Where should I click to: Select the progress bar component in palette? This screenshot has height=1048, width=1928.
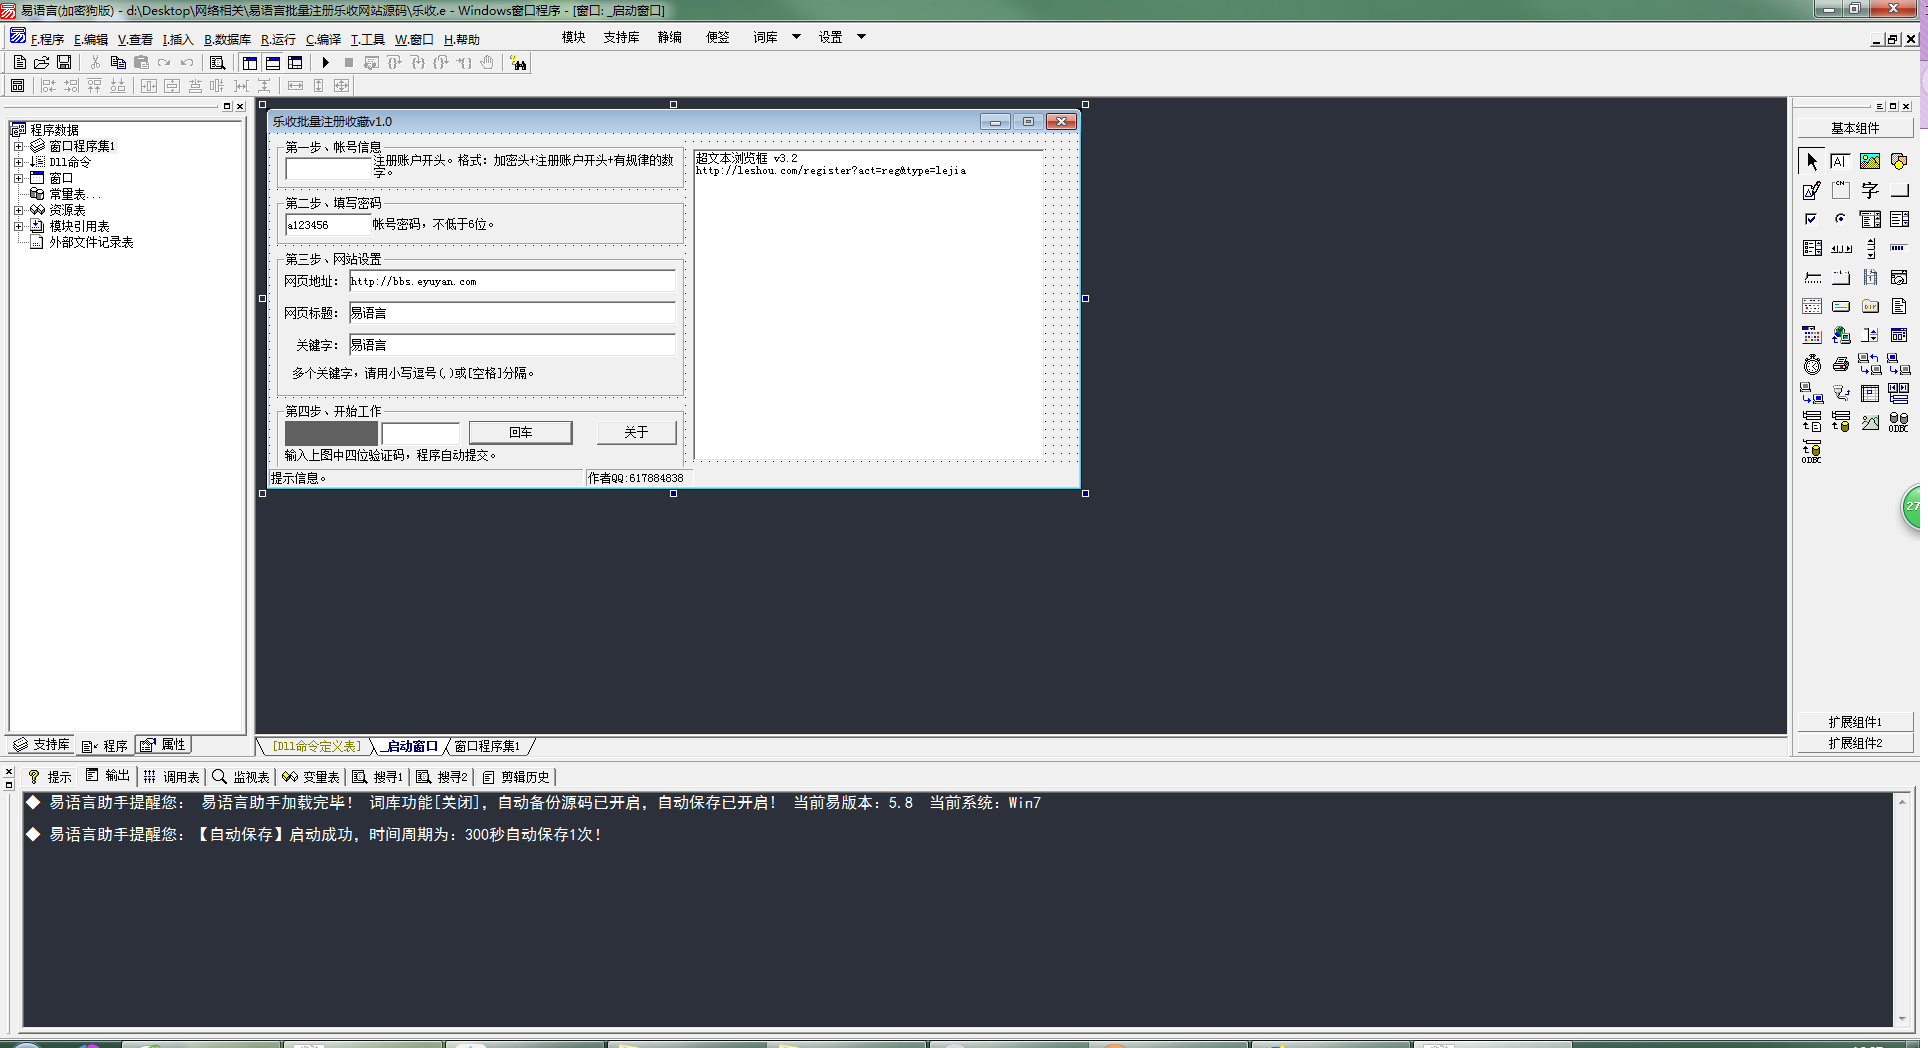(x=1898, y=248)
